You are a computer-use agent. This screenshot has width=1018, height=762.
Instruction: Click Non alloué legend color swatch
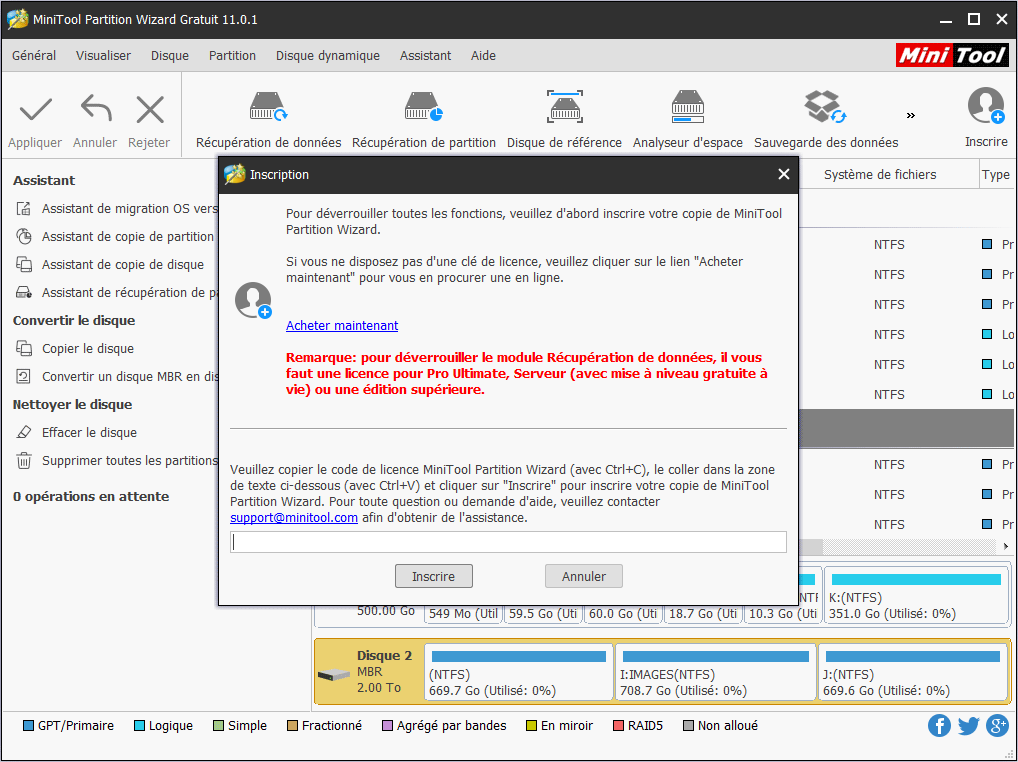click(x=688, y=726)
